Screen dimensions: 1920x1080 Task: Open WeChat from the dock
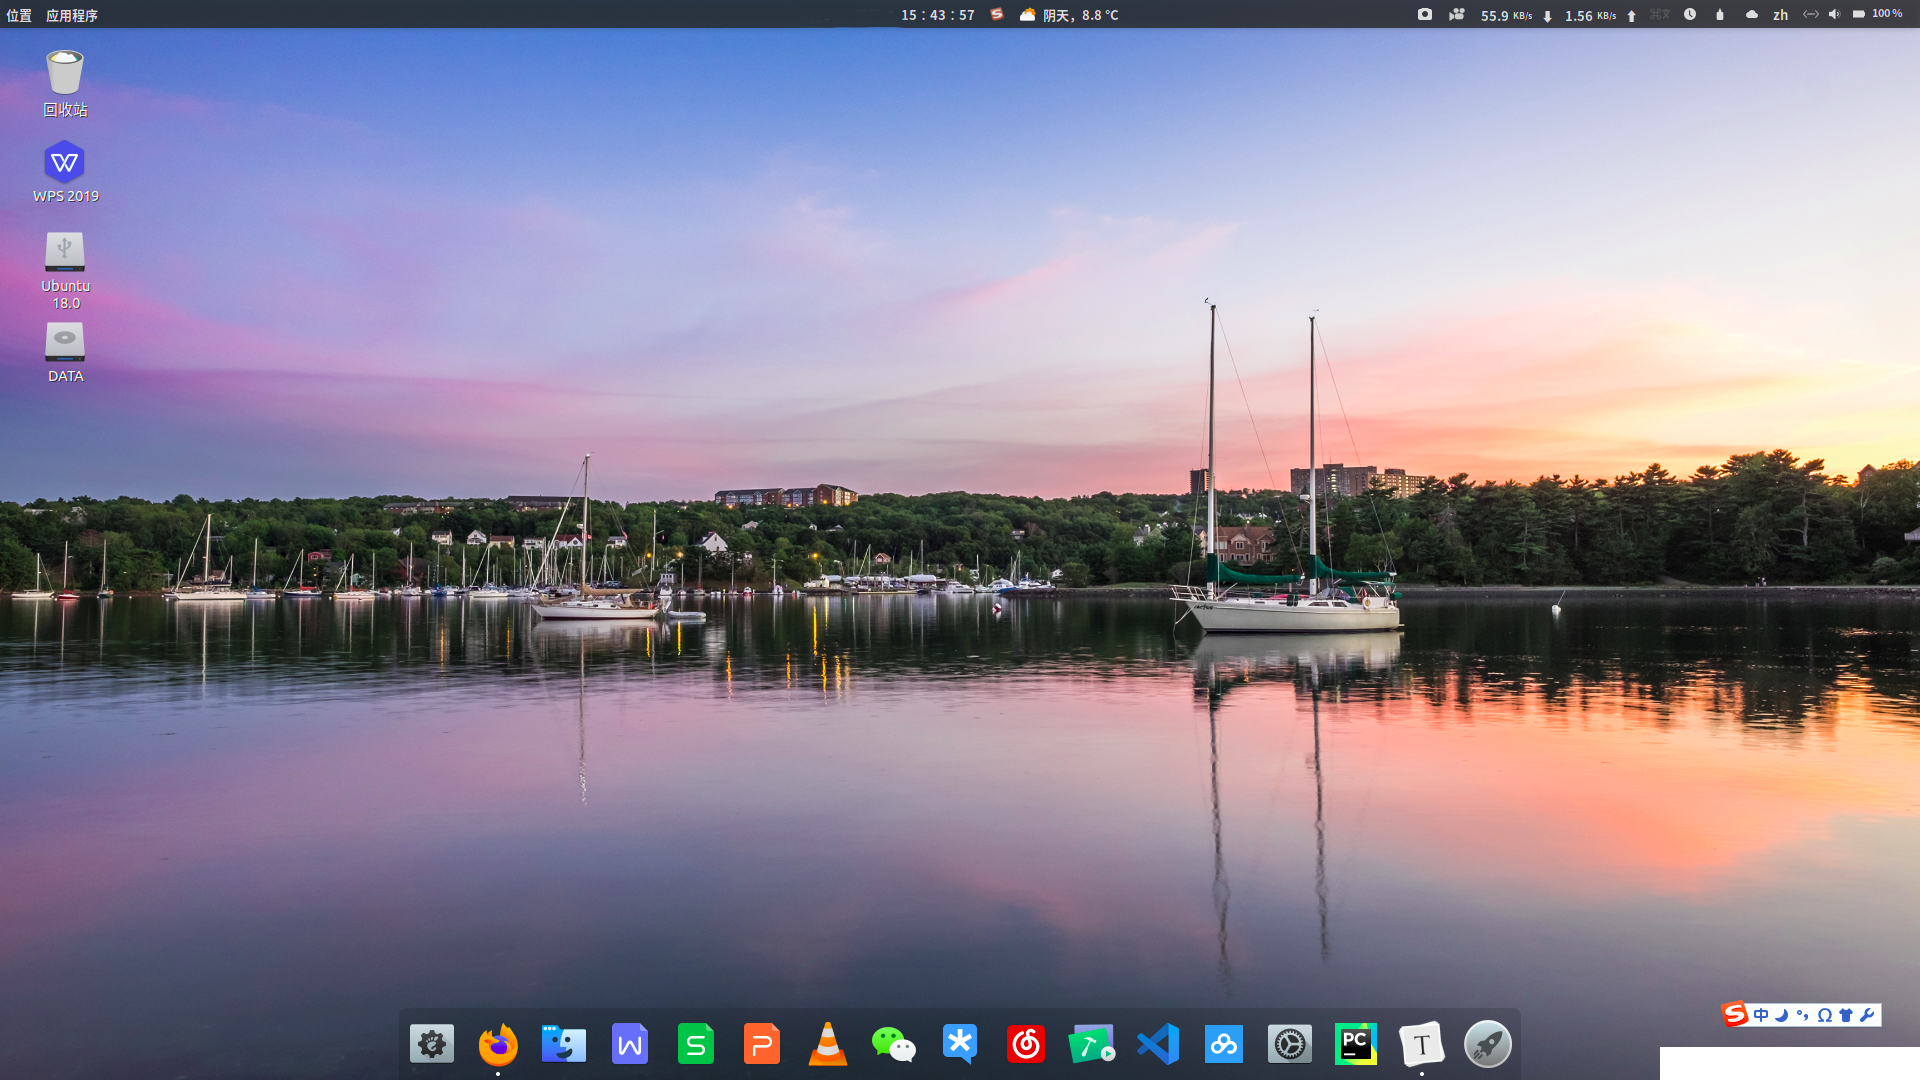click(893, 1045)
